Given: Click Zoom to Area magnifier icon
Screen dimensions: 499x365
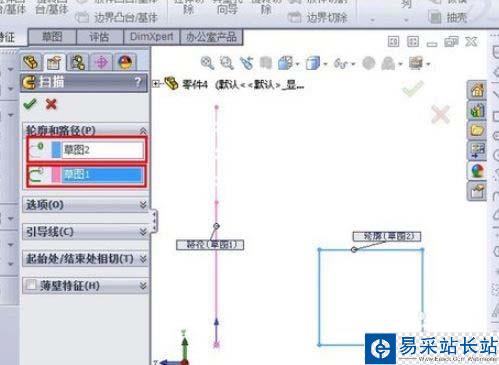Looking at the screenshot, I should [x=227, y=63].
